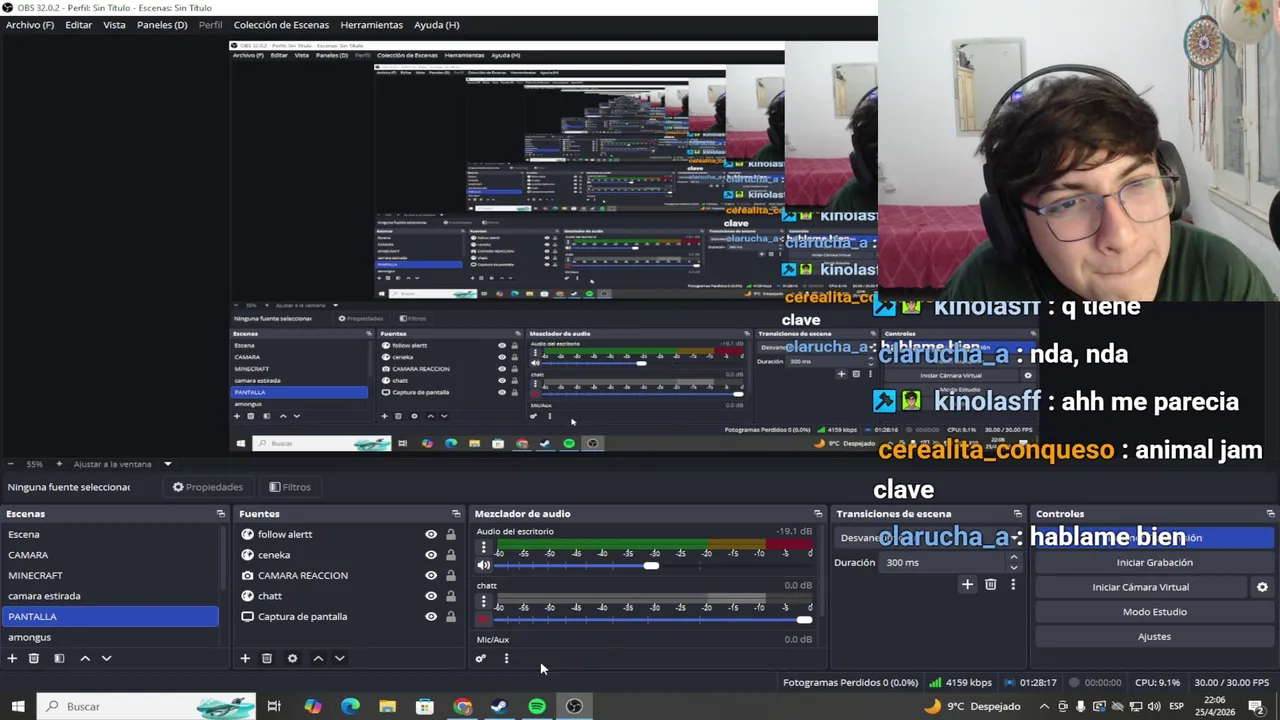Hide the CAMARA REACCION source
Screen dimensions: 1280x720
click(431, 575)
